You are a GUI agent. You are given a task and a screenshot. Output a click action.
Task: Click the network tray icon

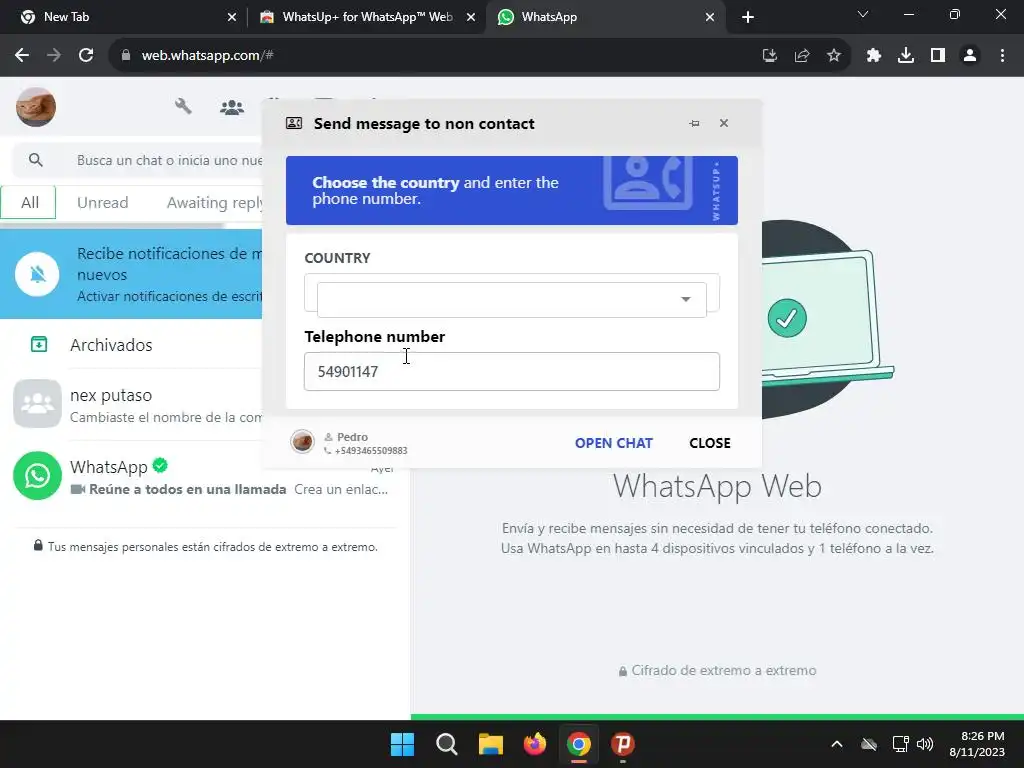[x=901, y=744]
